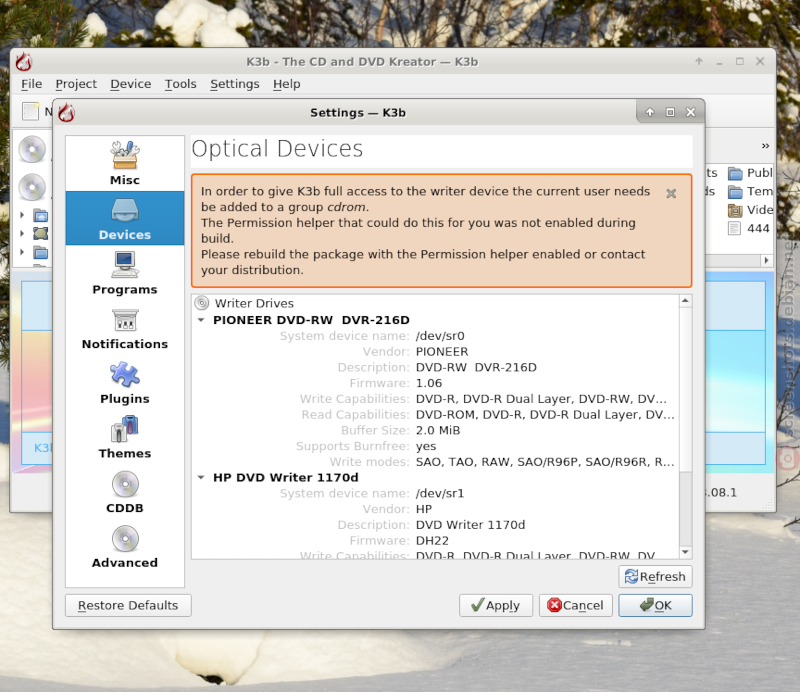Image resolution: width=800 pixels, height=692 pixels.
Task: Click the device list scrollbar down arrow
Action: (x=685, y=552)
